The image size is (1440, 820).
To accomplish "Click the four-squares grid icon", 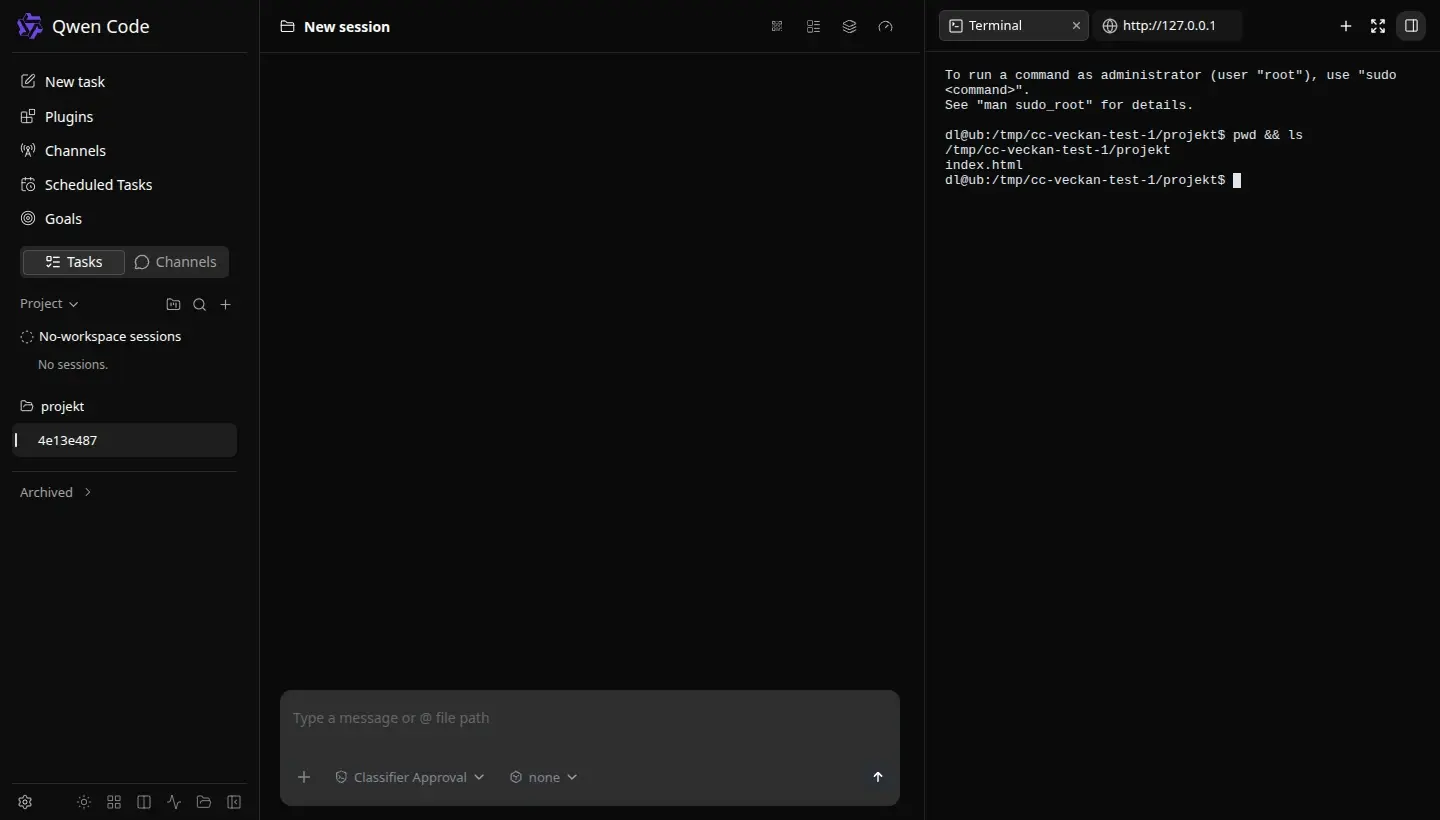I will (114, 802).
